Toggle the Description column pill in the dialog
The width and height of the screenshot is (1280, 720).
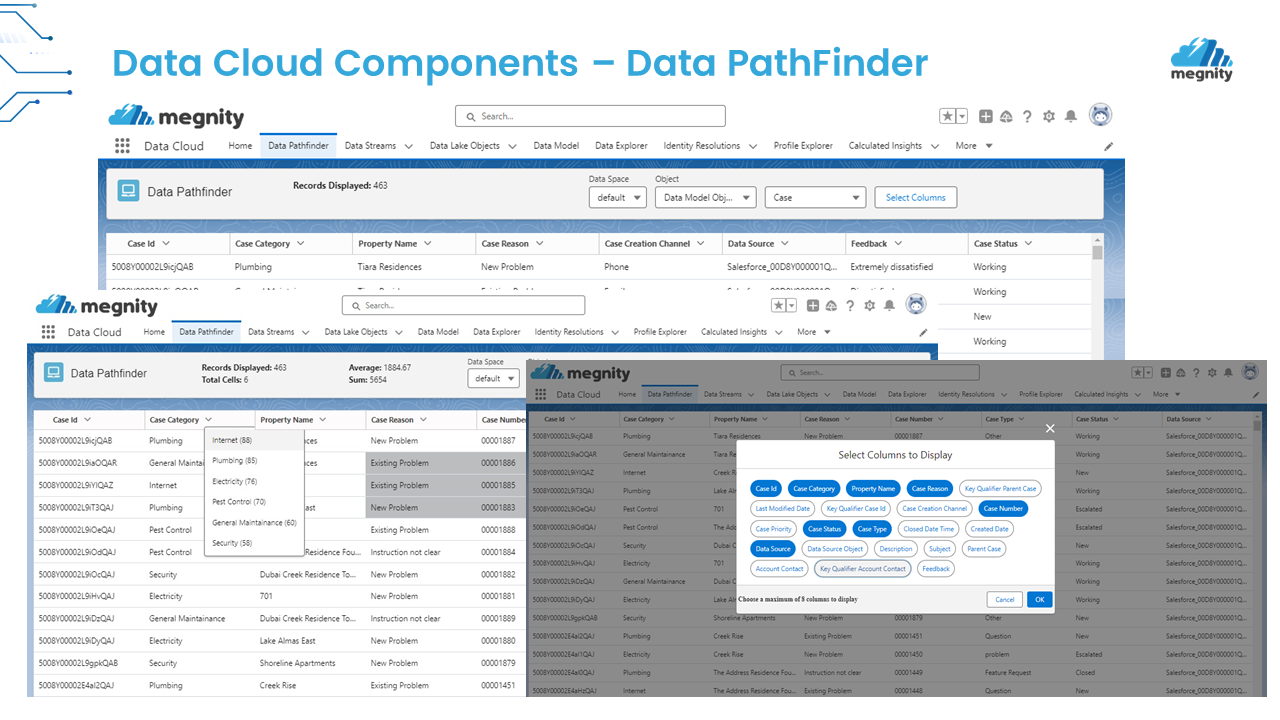tap(895, 548)
